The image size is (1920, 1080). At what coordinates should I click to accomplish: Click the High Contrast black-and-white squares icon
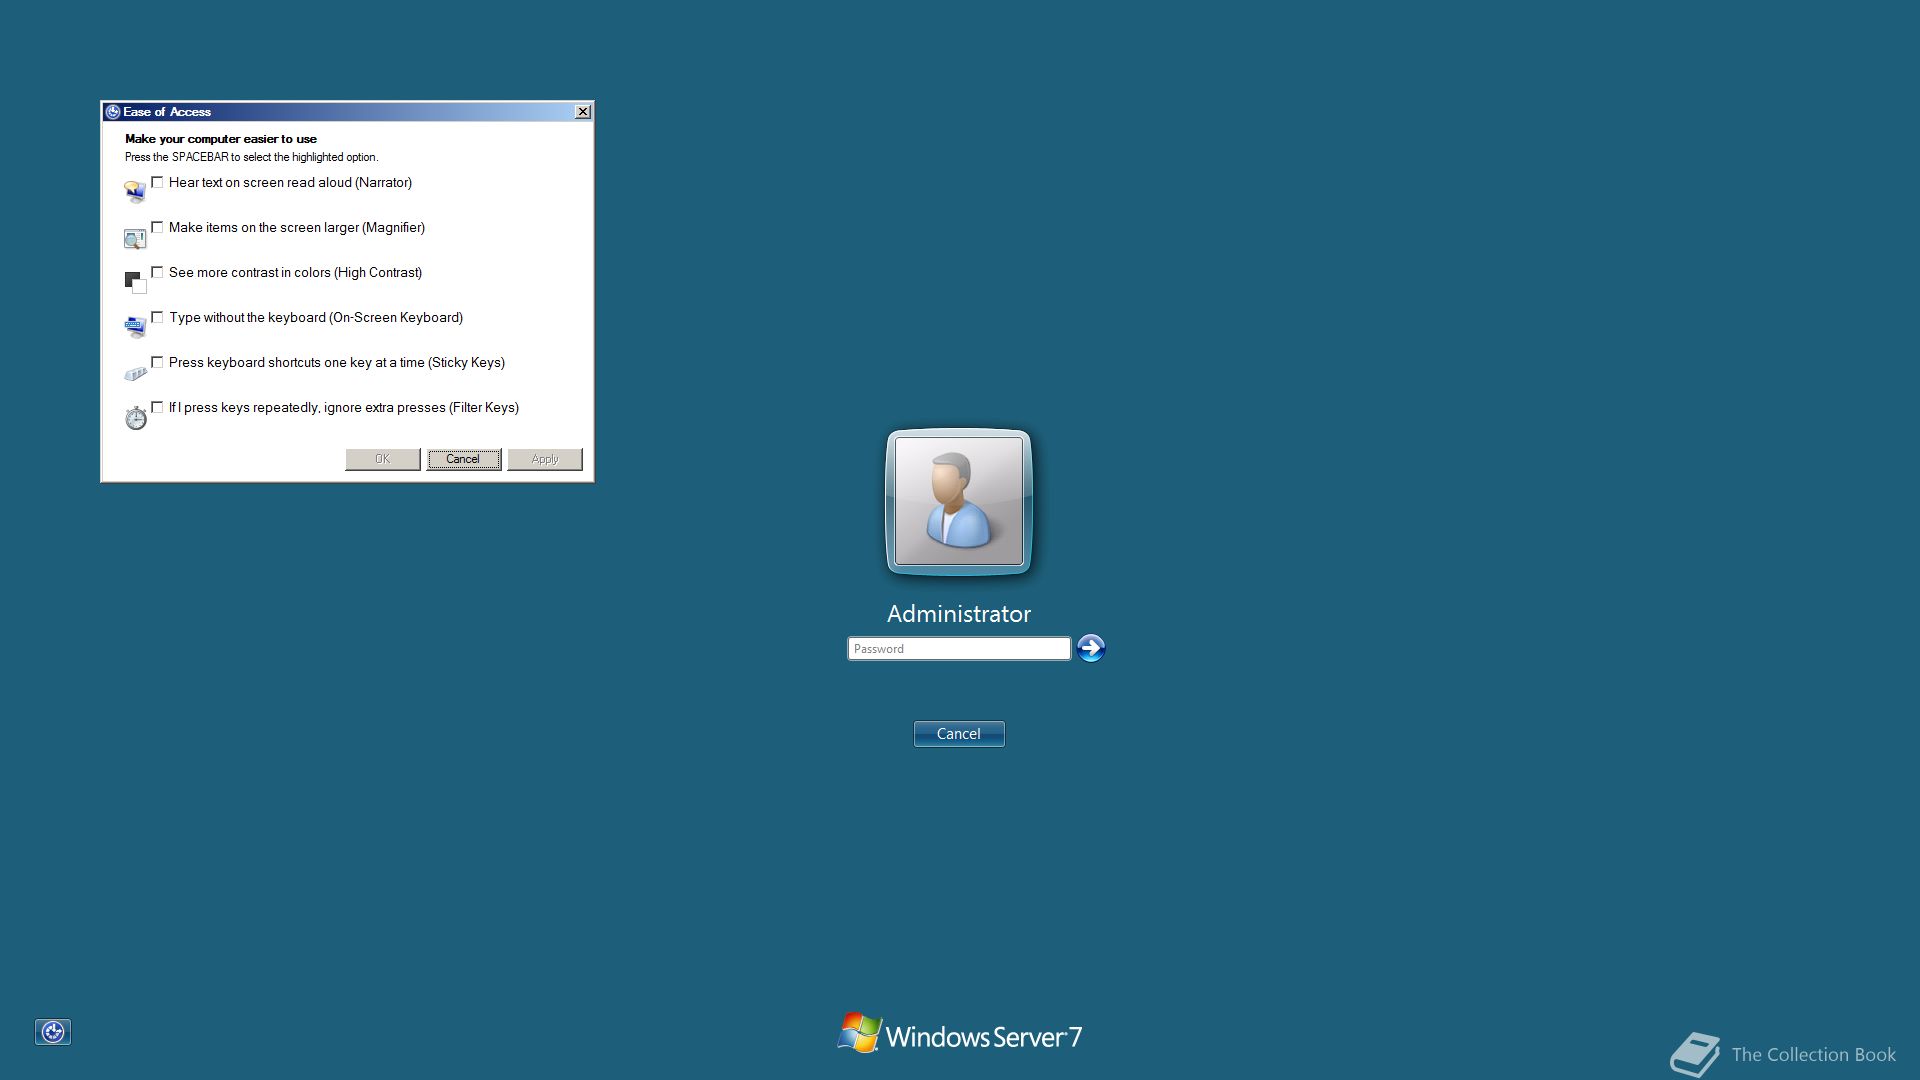click(135, 282)
